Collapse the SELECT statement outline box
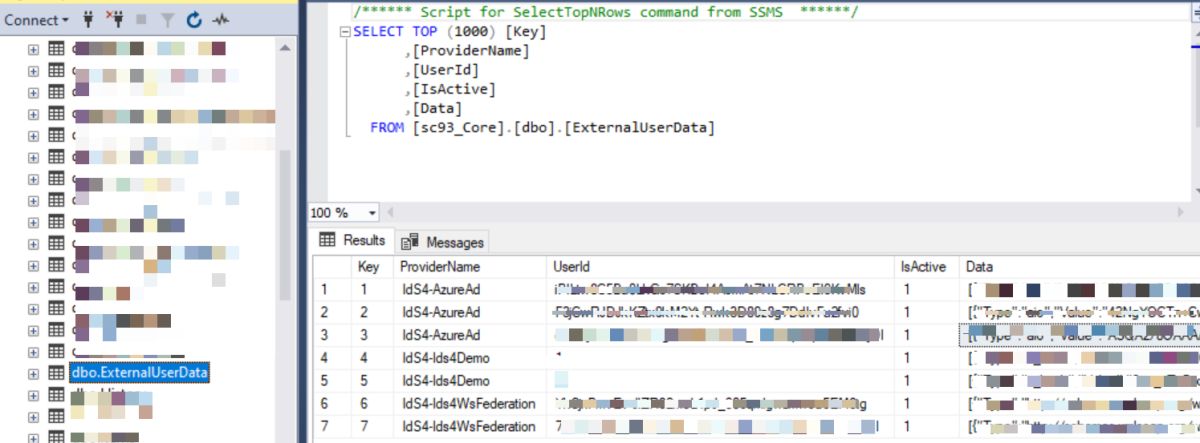Image resolution: width=1200 pixels, height=443 pixels. coord(345,32)
